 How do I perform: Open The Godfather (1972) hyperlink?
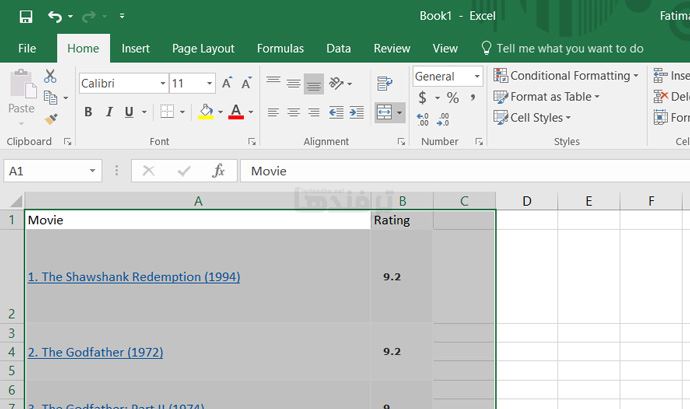[95, 352]
